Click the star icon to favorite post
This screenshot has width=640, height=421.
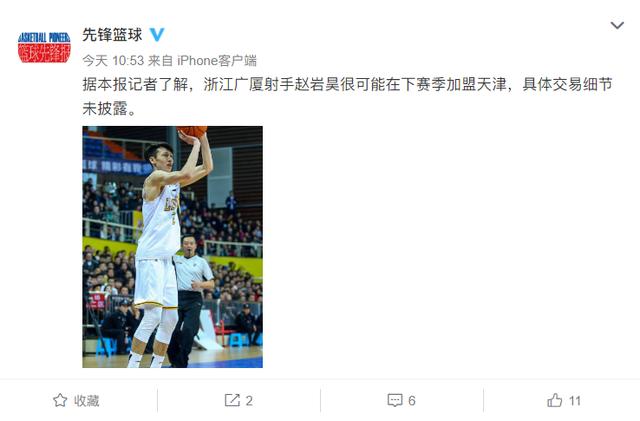pyautogui.click(x=60, y=400)
